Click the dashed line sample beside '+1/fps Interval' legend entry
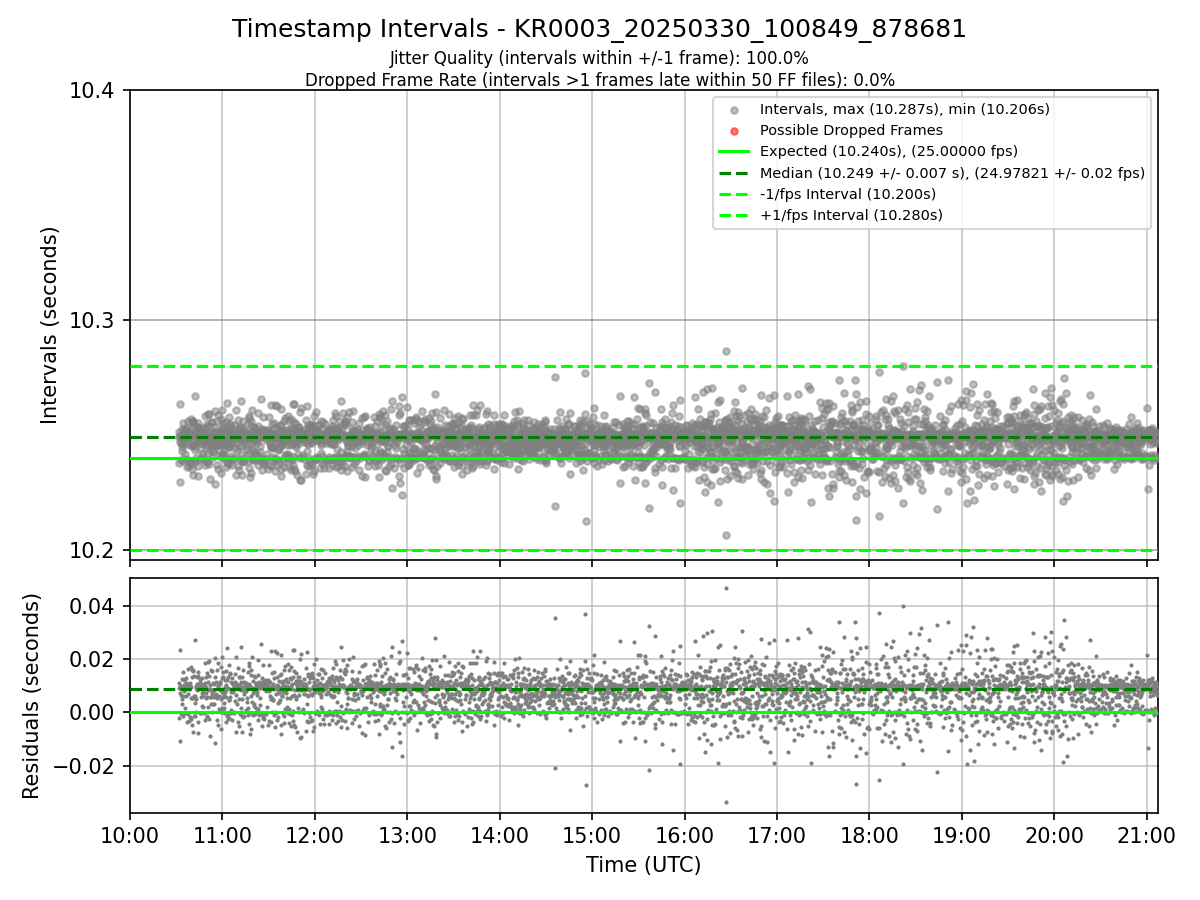The height and width of the screenshot is (900, 1200). (x=734, y=215)
